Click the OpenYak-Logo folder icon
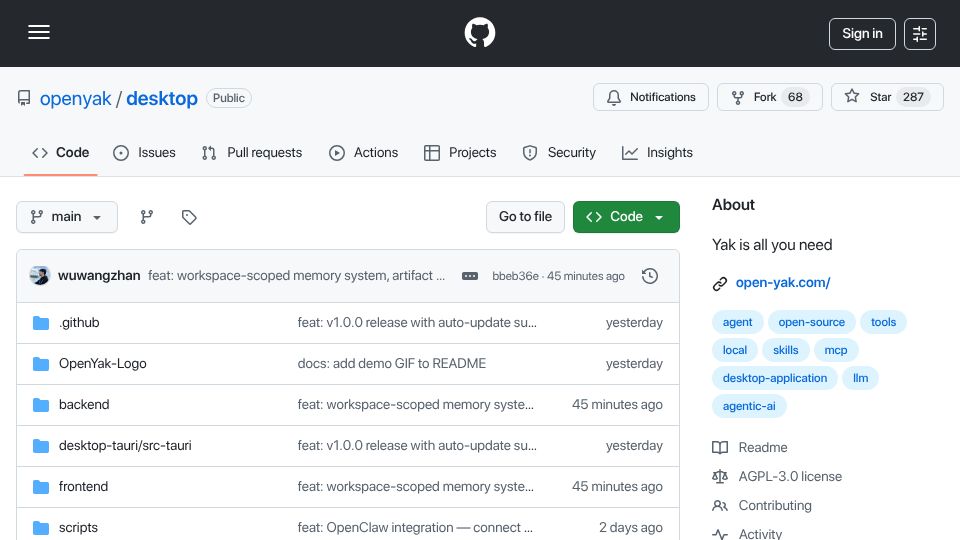This screenshot has width=960, height=540. (x=41, y=364)
